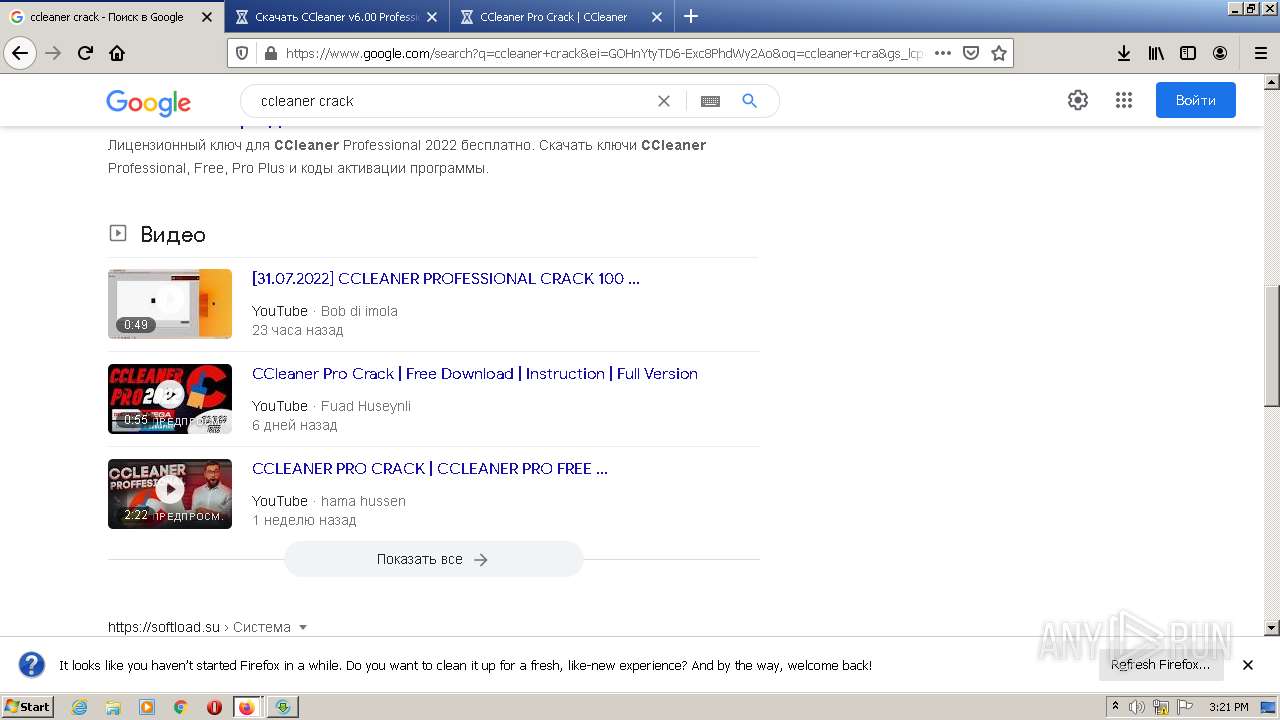Clear the Google search box text
The height and width of the screenshot is (720, 1280).
[663, 101]
